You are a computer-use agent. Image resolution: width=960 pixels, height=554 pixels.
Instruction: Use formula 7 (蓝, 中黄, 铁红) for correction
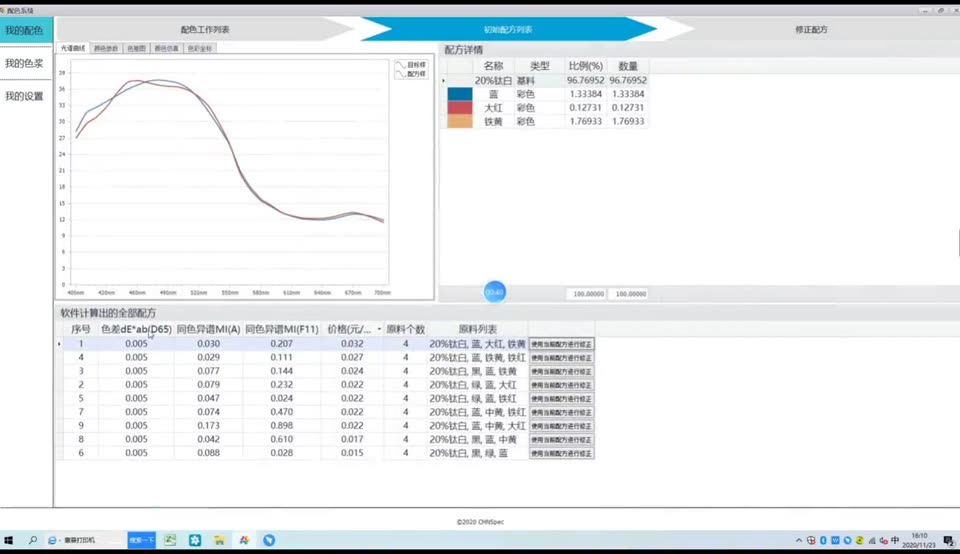(x=561, y=412)
